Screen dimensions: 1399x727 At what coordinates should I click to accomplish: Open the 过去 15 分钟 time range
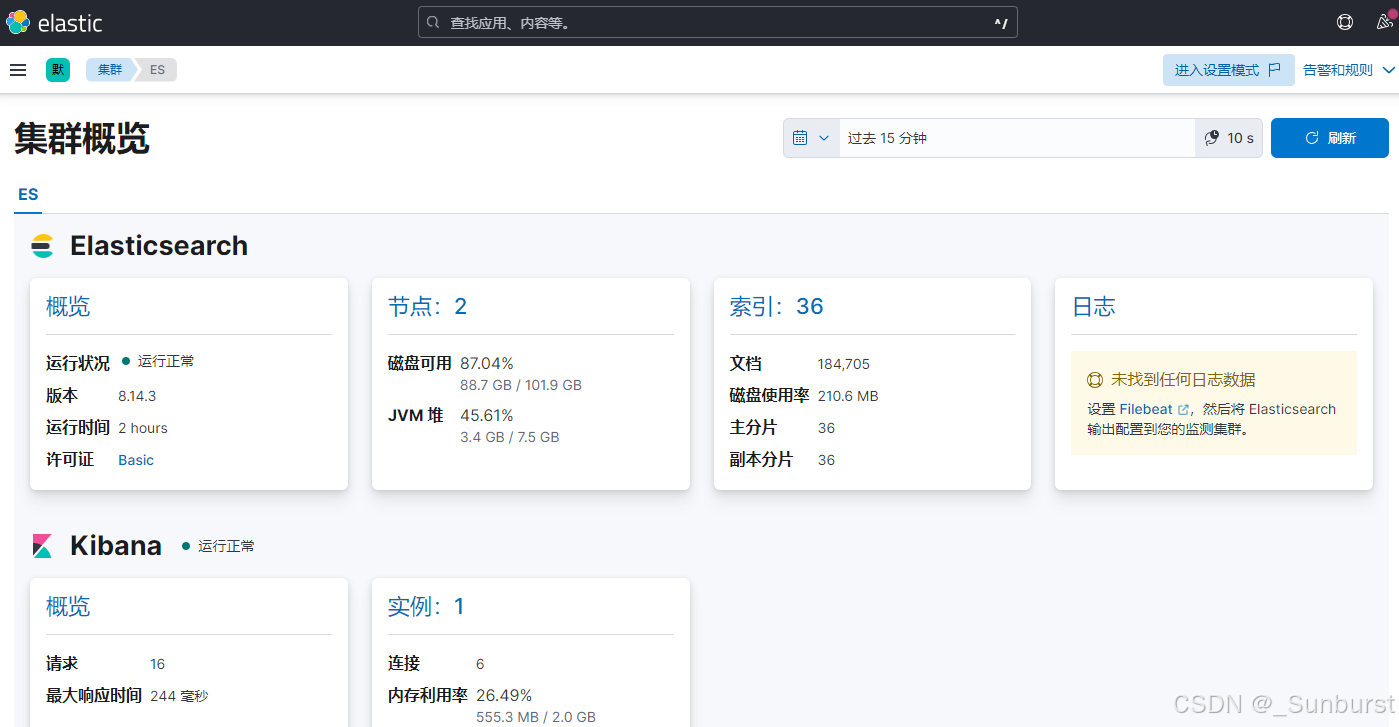coord(1017,138)
